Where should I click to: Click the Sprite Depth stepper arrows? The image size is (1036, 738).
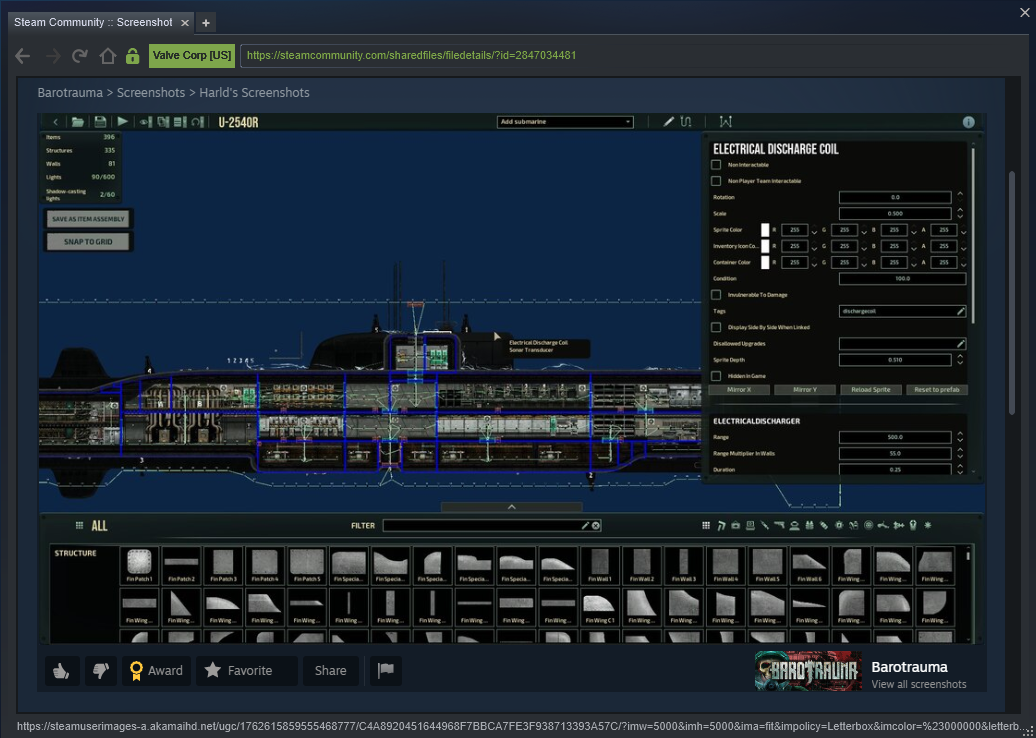coord(960,360)
